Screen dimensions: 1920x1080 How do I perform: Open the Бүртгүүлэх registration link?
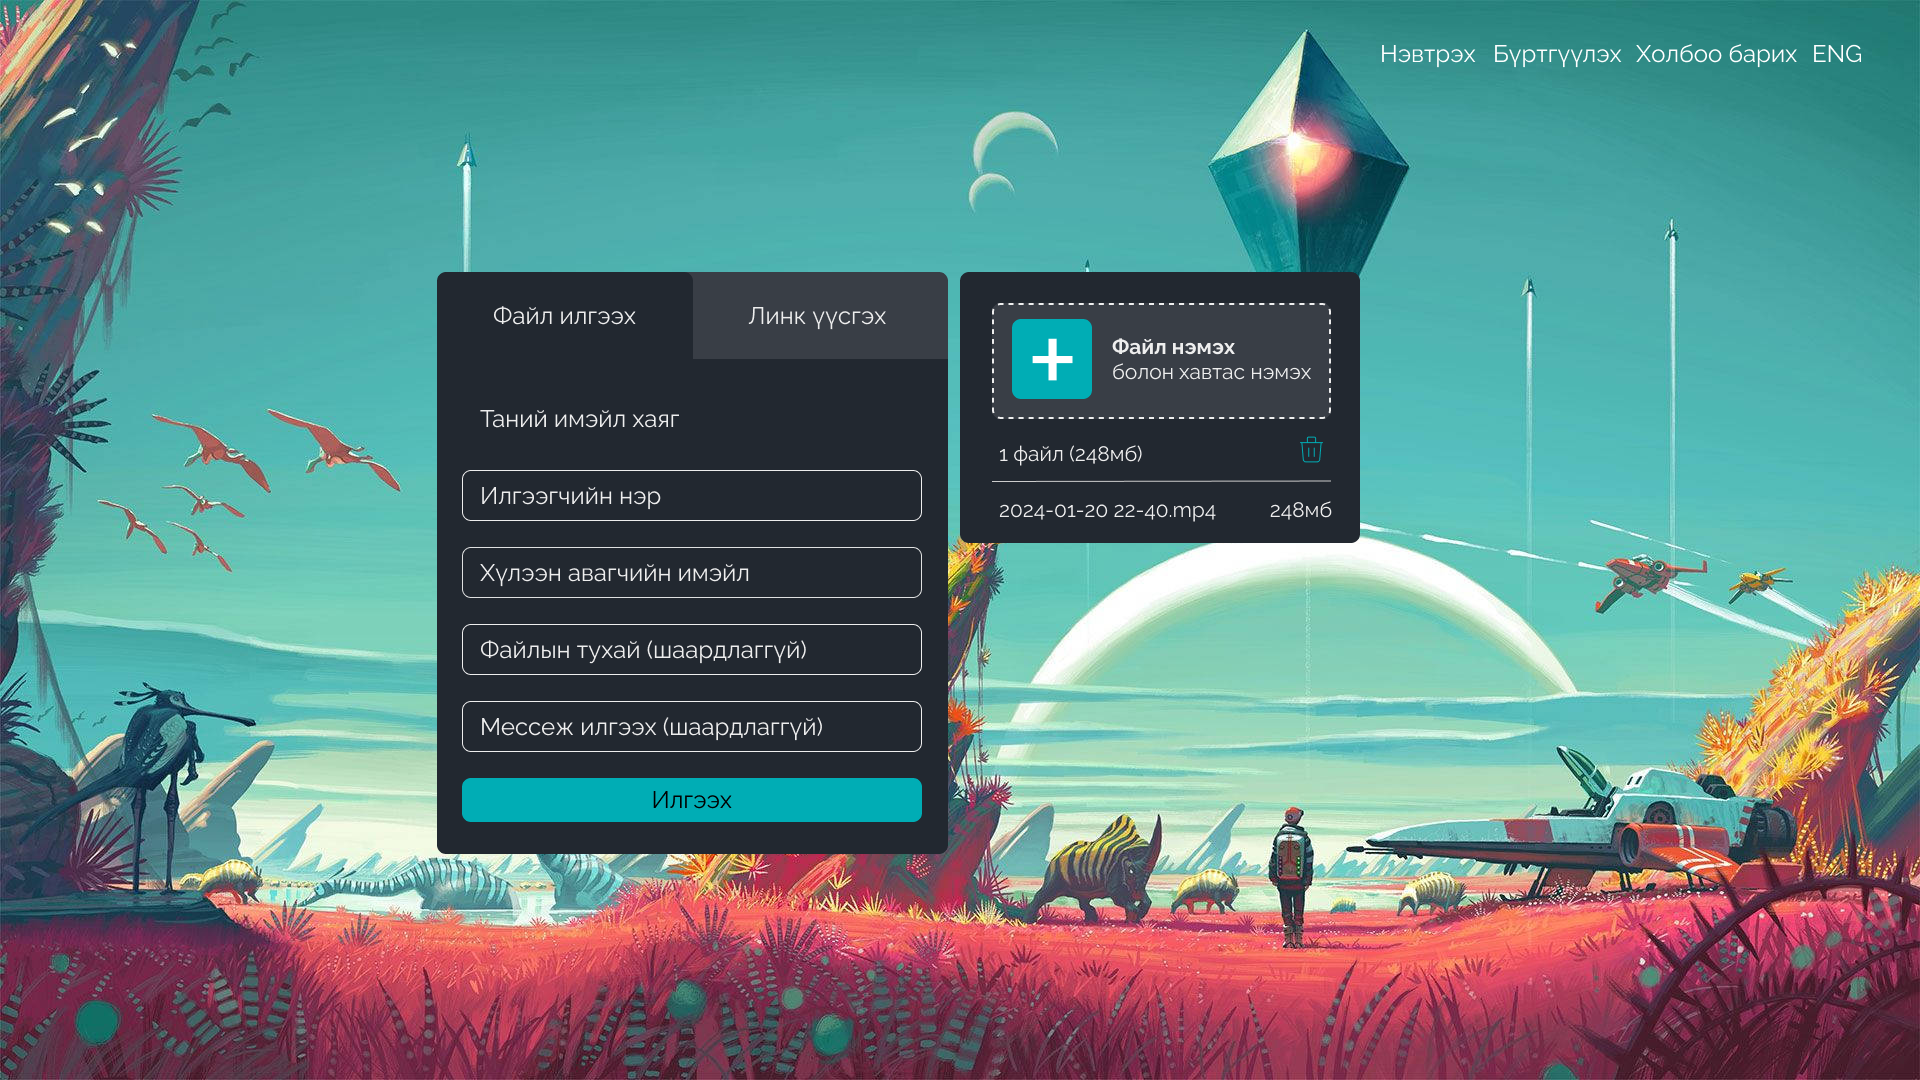point(1556,54)
